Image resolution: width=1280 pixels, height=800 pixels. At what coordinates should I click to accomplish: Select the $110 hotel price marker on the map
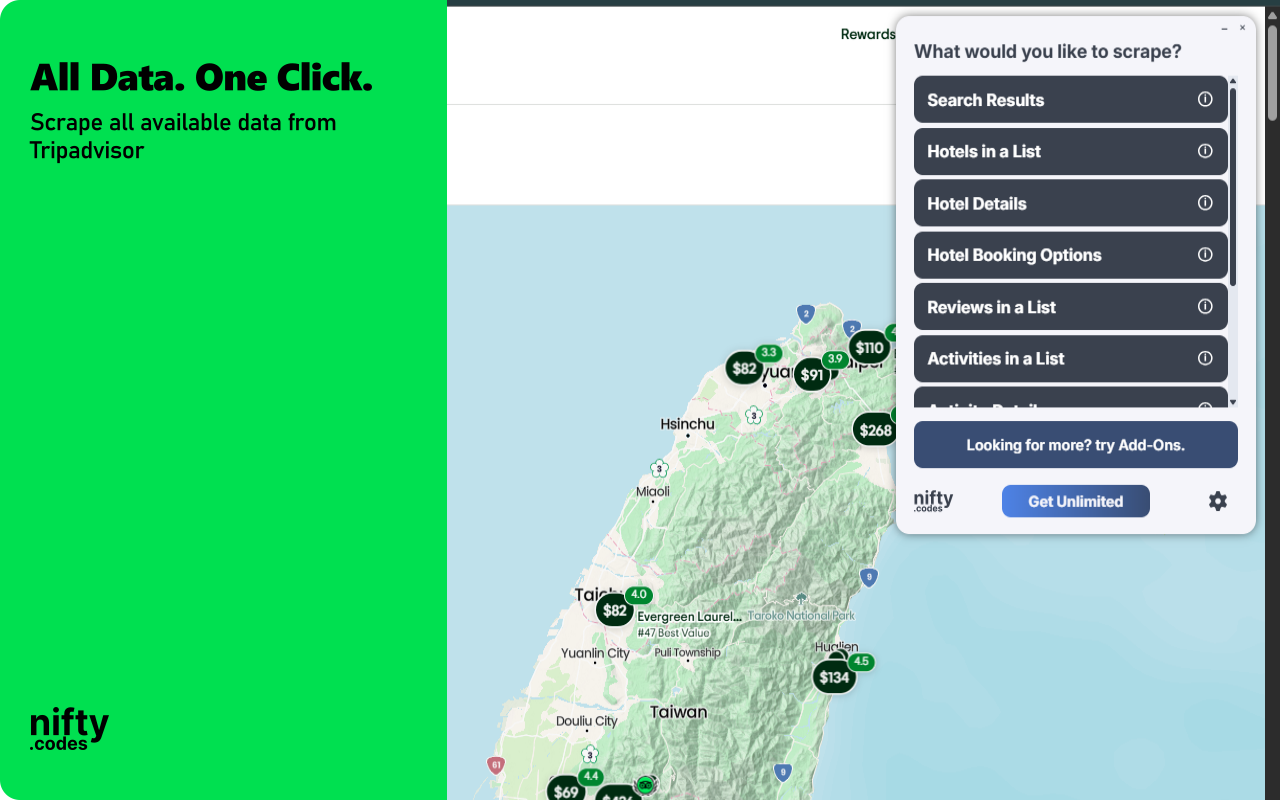869,347
